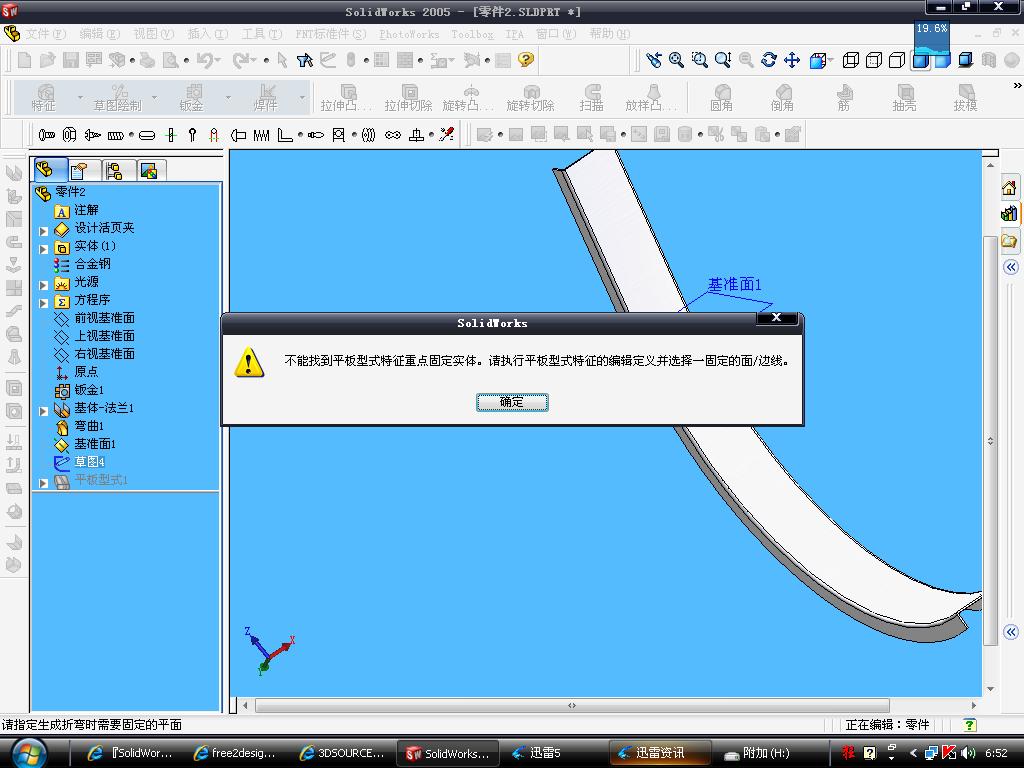Open the 特征 toolbar group dropdown arrow
1024x768 pixels.
(80, 97)
